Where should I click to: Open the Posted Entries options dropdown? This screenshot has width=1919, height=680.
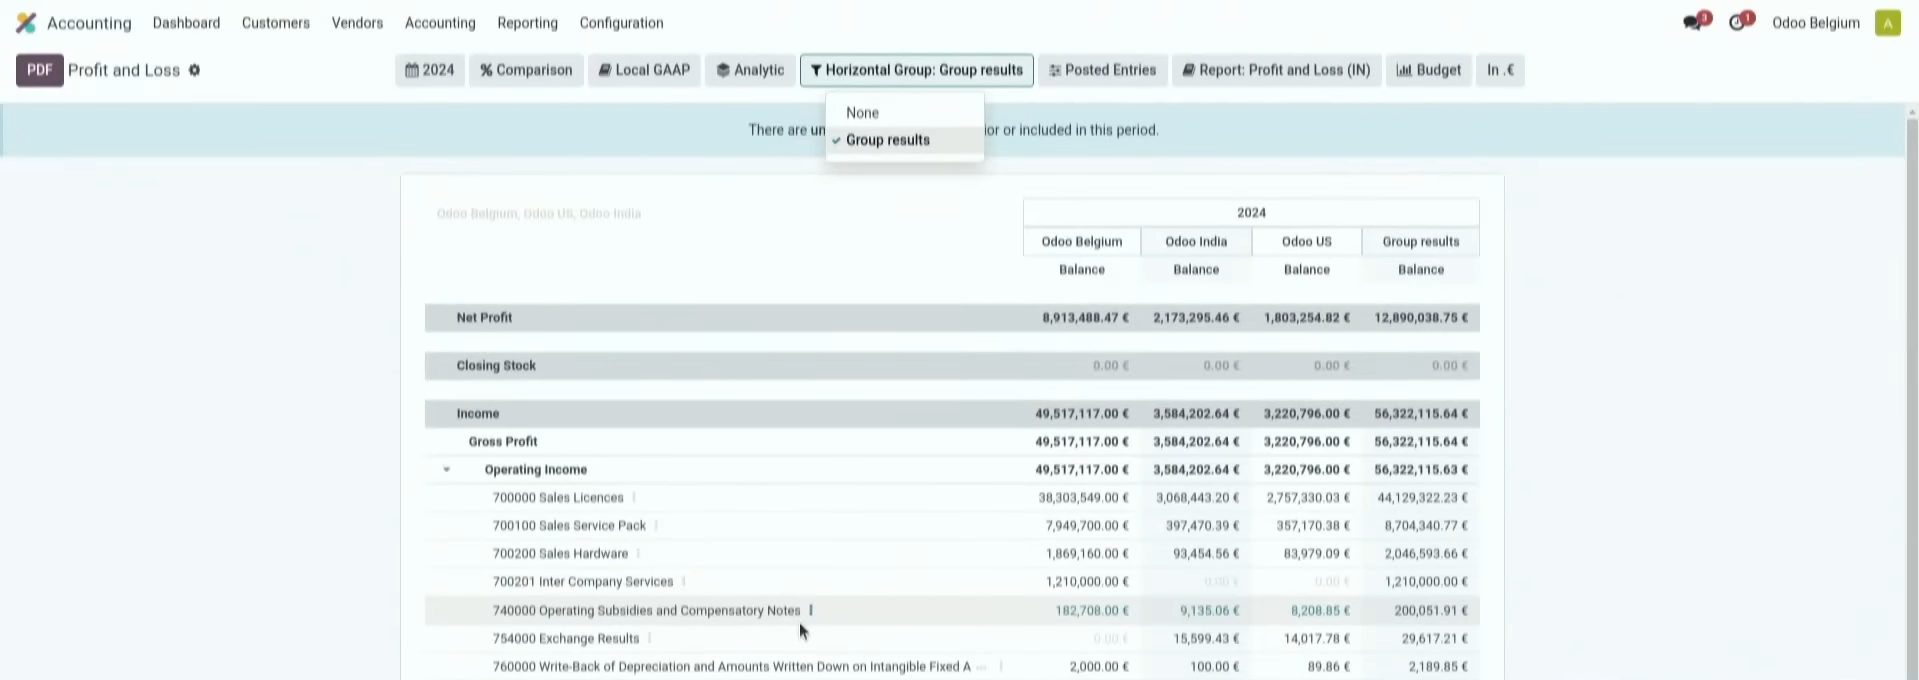[x=1102, y=70]
